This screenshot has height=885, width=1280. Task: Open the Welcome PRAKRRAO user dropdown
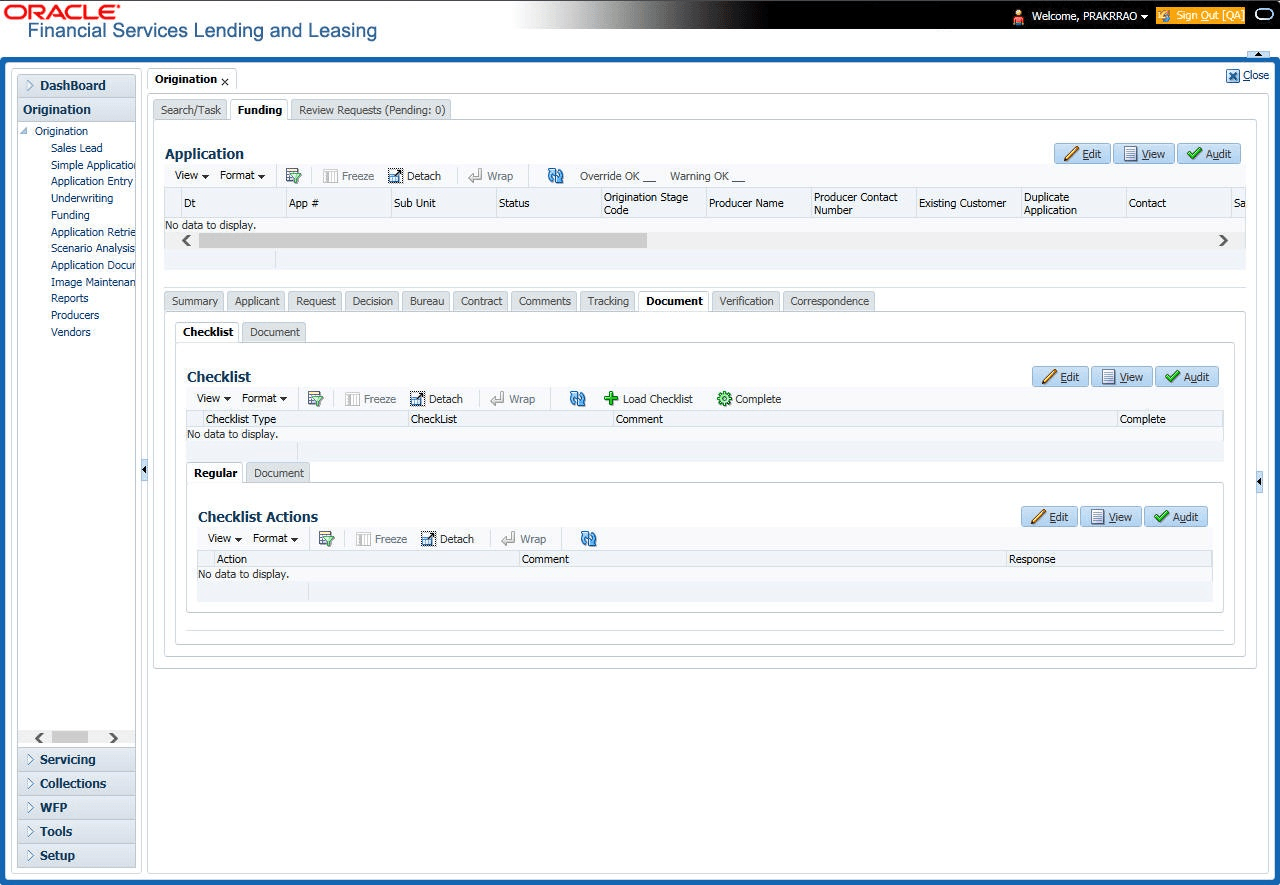click(x=1090, y=16)
